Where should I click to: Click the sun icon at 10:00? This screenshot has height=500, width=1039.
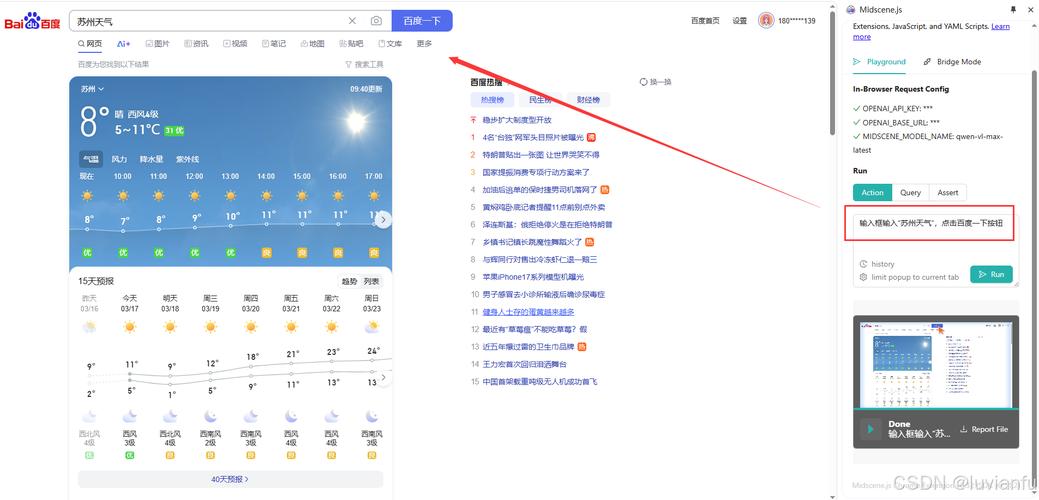click(123, 195)
